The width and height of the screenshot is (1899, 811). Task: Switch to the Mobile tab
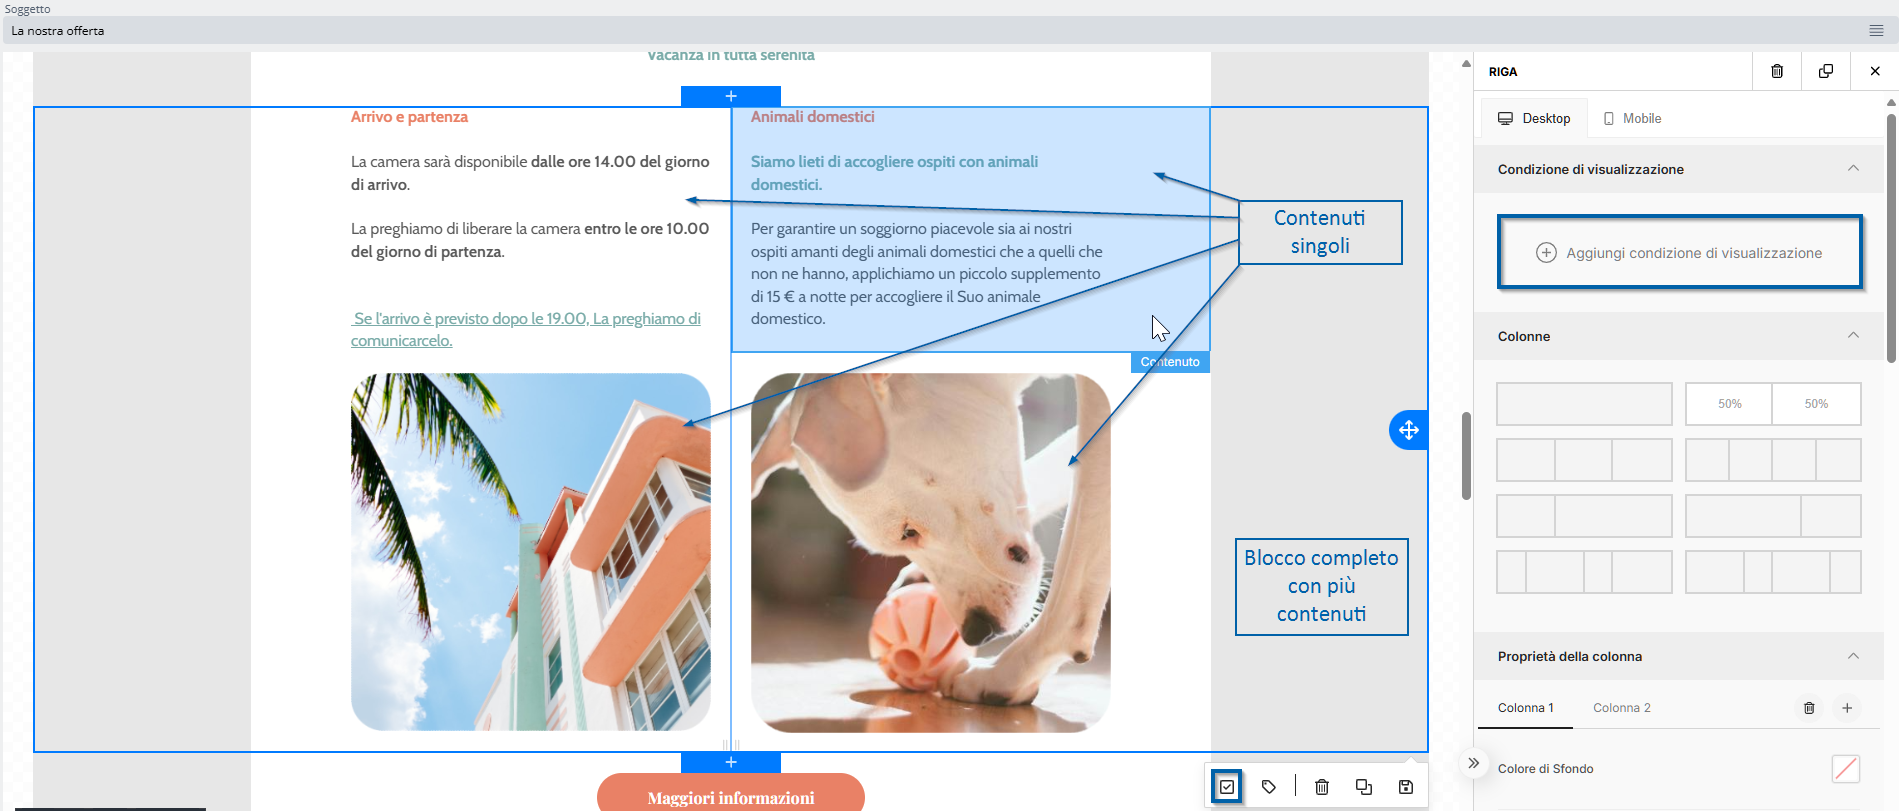click(1632, 118)
